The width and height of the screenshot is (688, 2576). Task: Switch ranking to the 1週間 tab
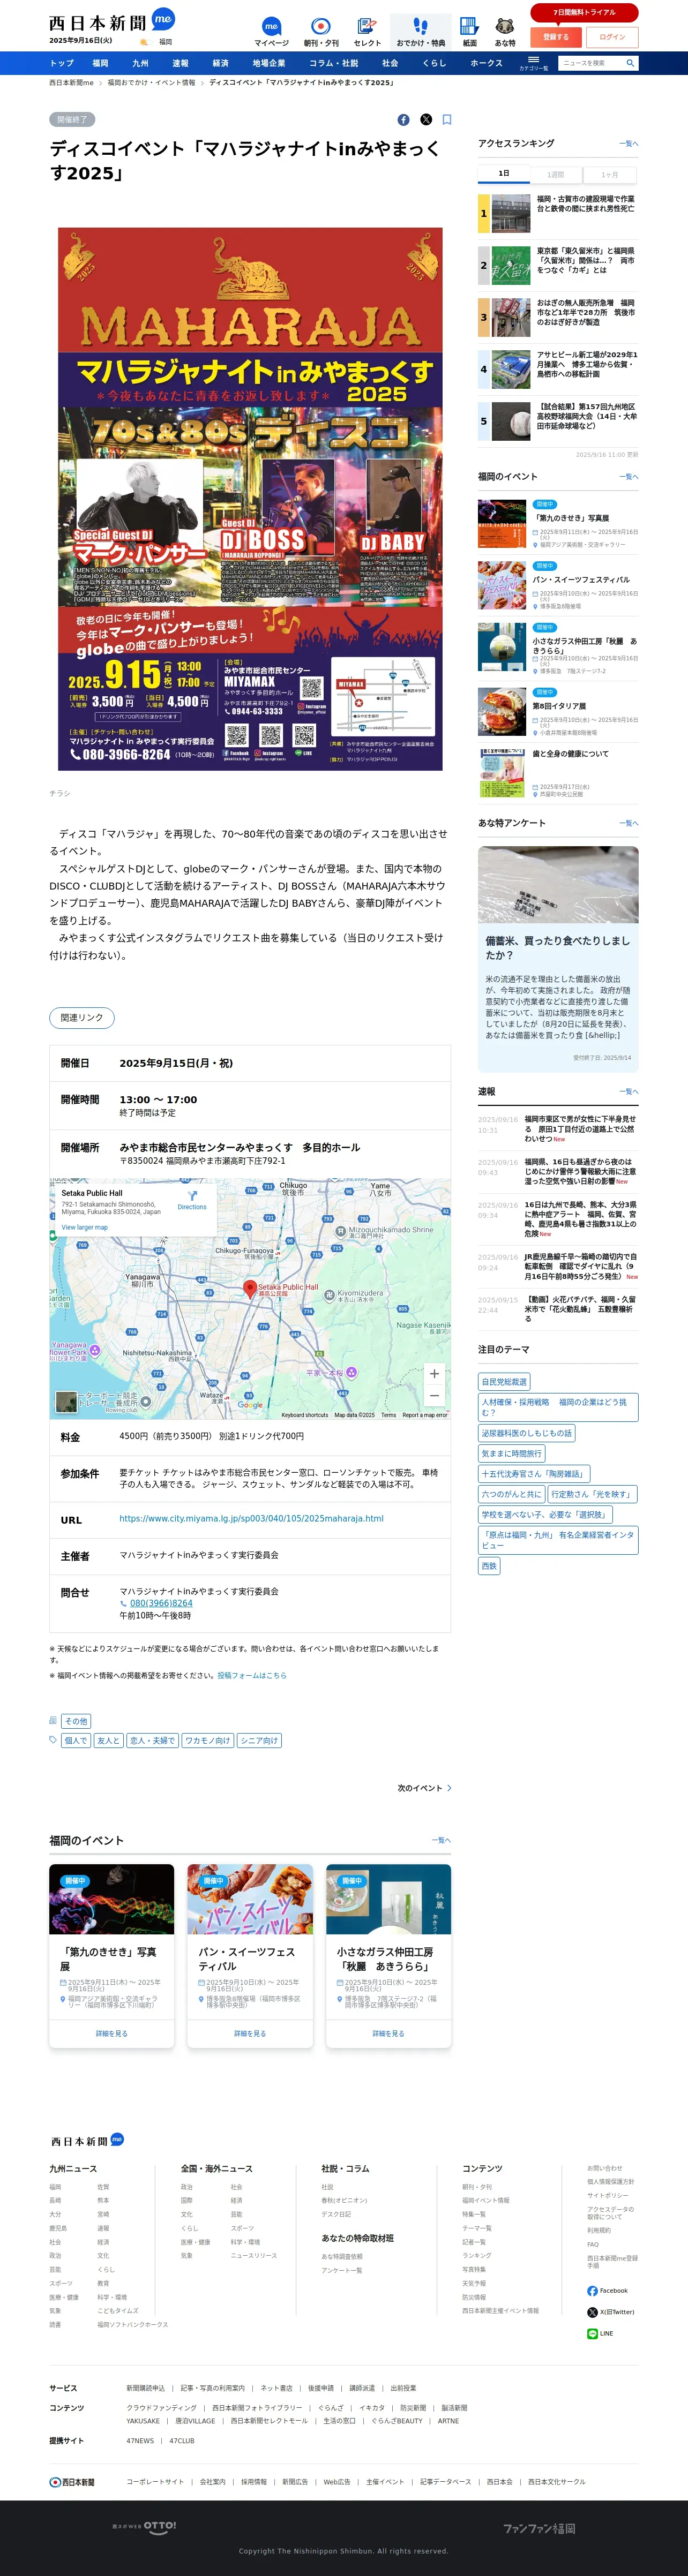point(556,174)
